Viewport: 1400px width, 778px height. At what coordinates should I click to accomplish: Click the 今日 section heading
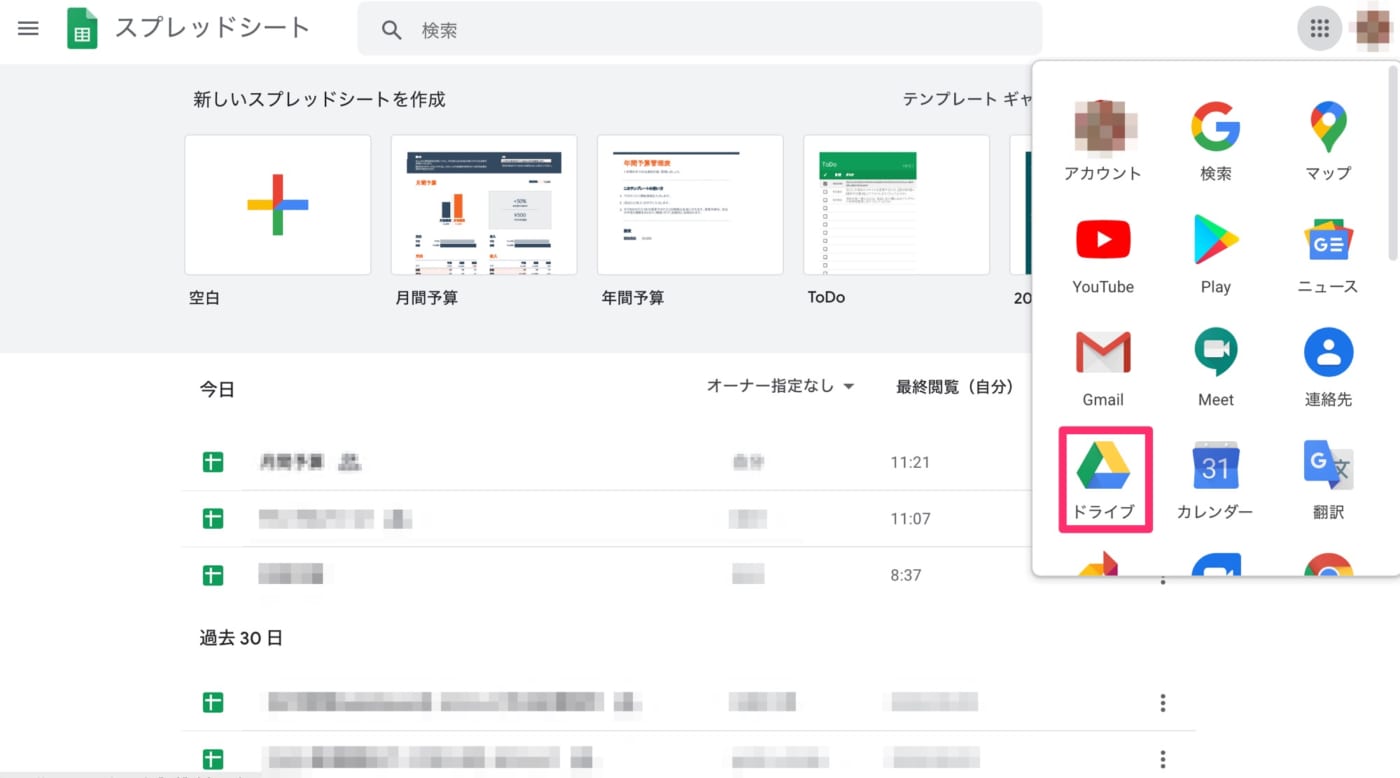click(217, 389)
